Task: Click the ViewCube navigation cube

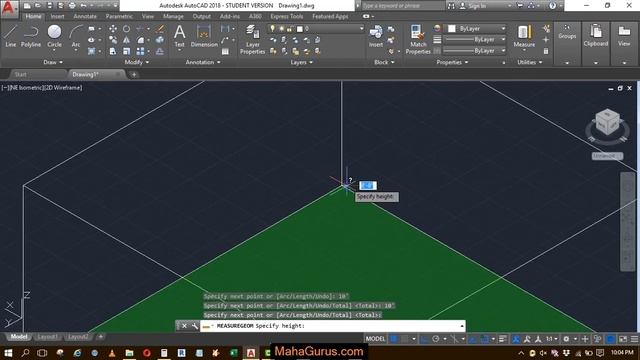Action: [607, 122]
